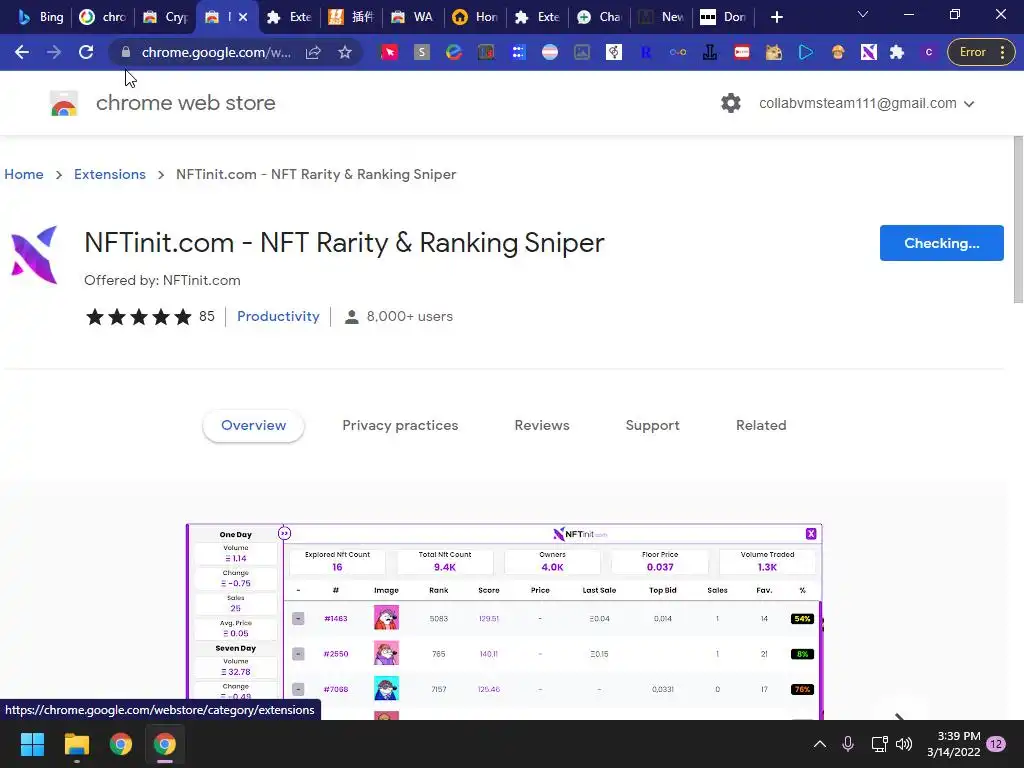Open the gray picture extension icon
The height and width of the screenshot is (768, 1024).
click(x=582, y=52)
